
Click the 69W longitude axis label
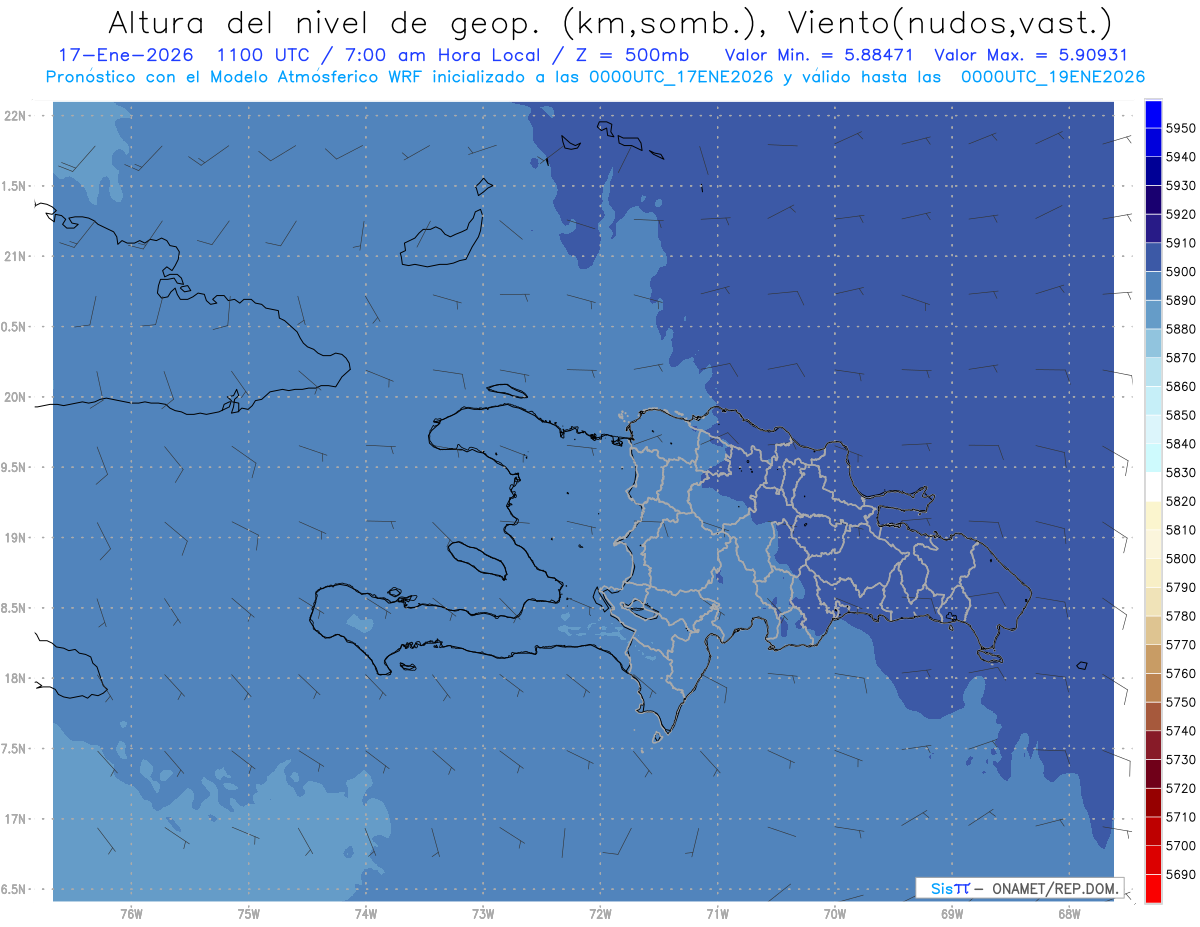(x=952, y=915)
